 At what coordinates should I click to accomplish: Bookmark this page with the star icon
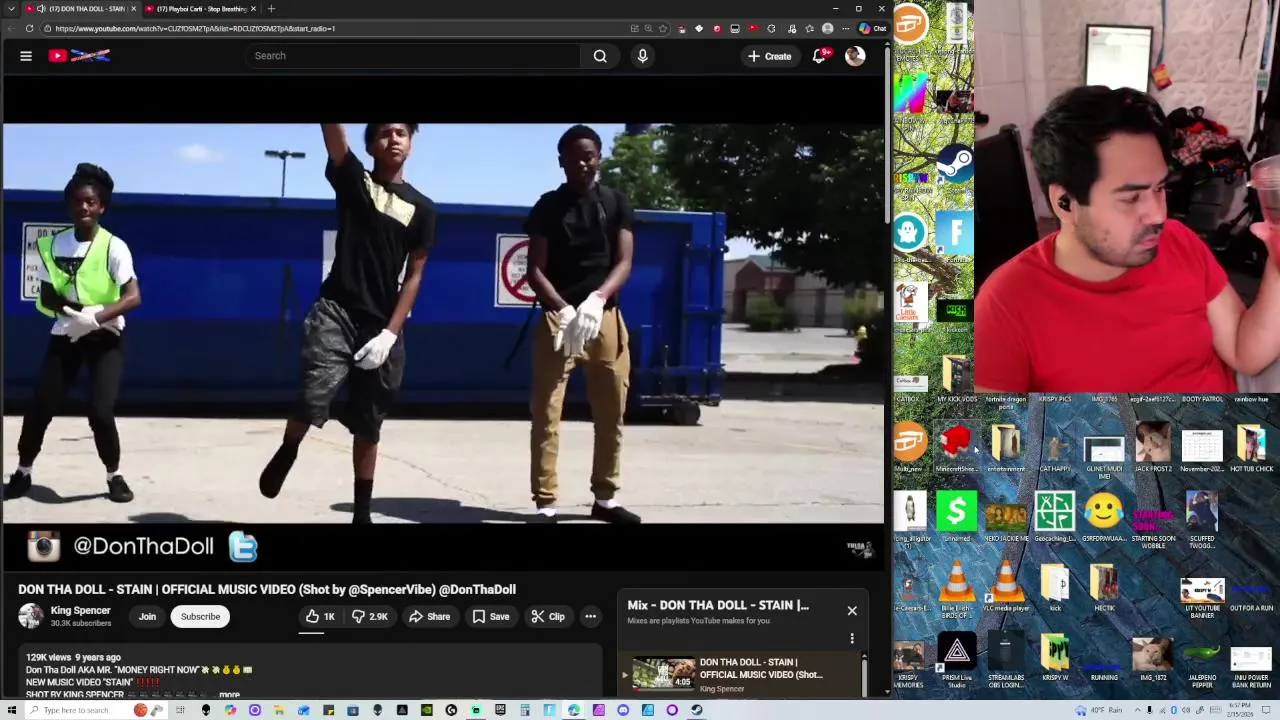pyautogui.click(x=662, y=28)
